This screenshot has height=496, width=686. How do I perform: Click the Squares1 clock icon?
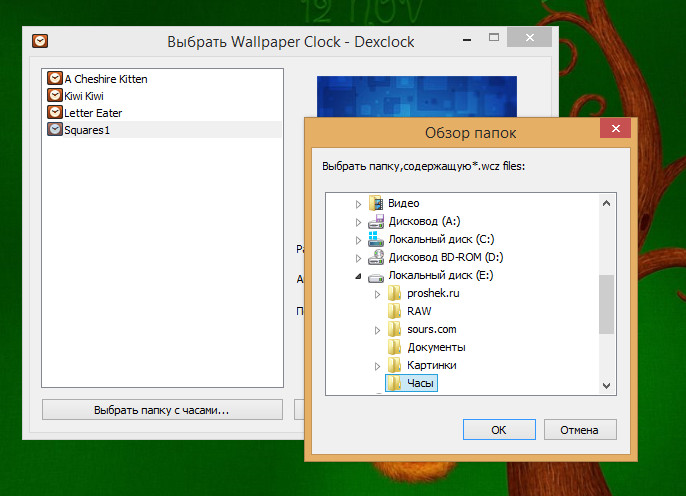pyautogui.click(x=55, y=129)
